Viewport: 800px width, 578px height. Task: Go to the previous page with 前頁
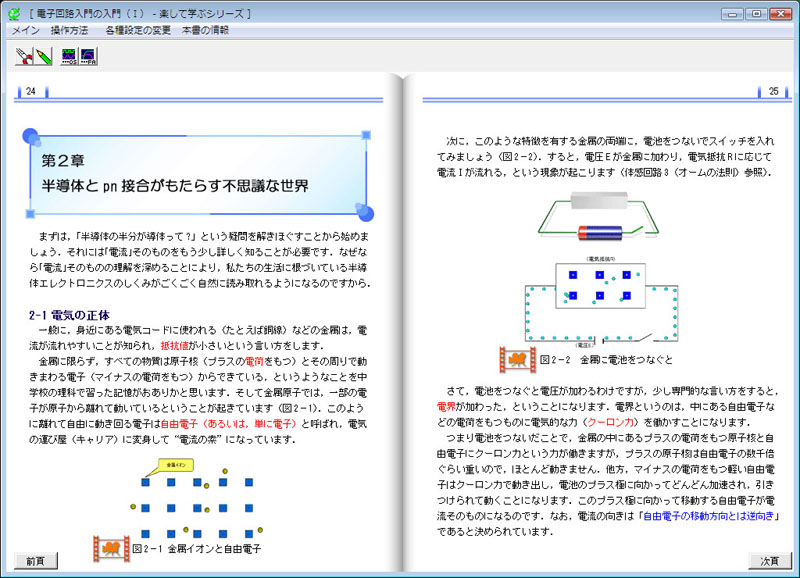pyautogui.click(x=36, y=561)
